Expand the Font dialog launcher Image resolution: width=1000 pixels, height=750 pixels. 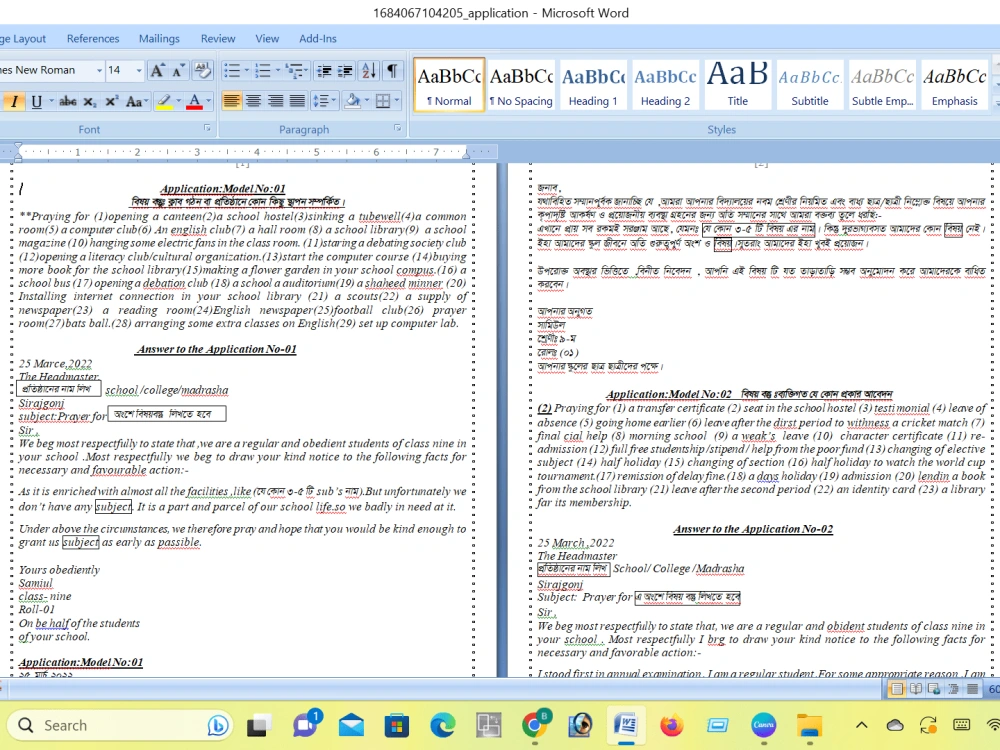click(x=207, y=128)
